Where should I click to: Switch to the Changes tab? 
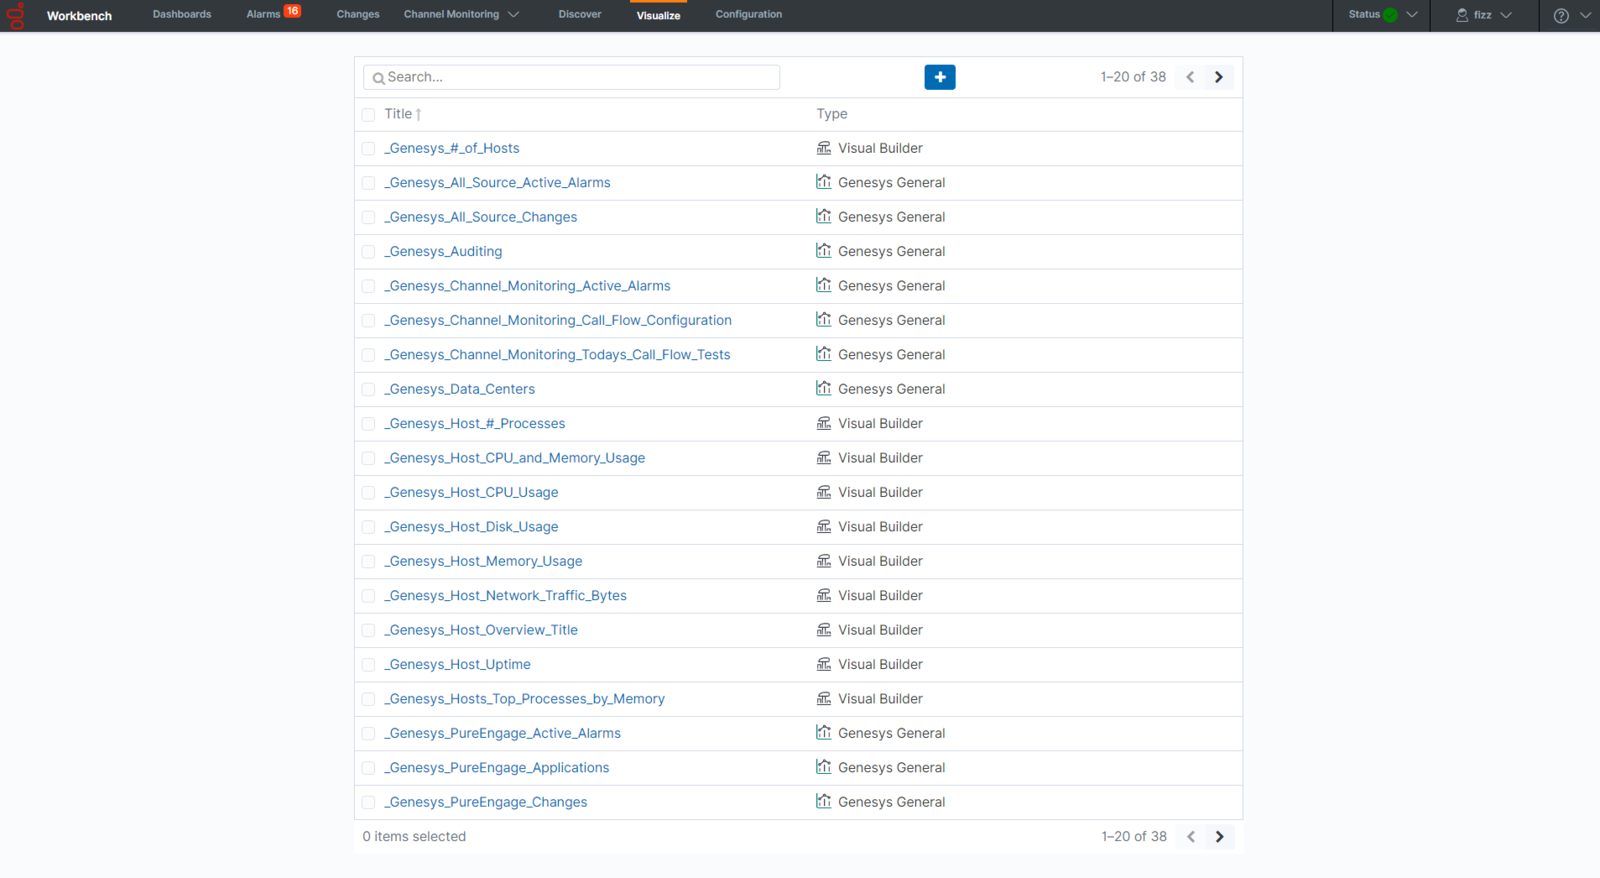(358, 14)
